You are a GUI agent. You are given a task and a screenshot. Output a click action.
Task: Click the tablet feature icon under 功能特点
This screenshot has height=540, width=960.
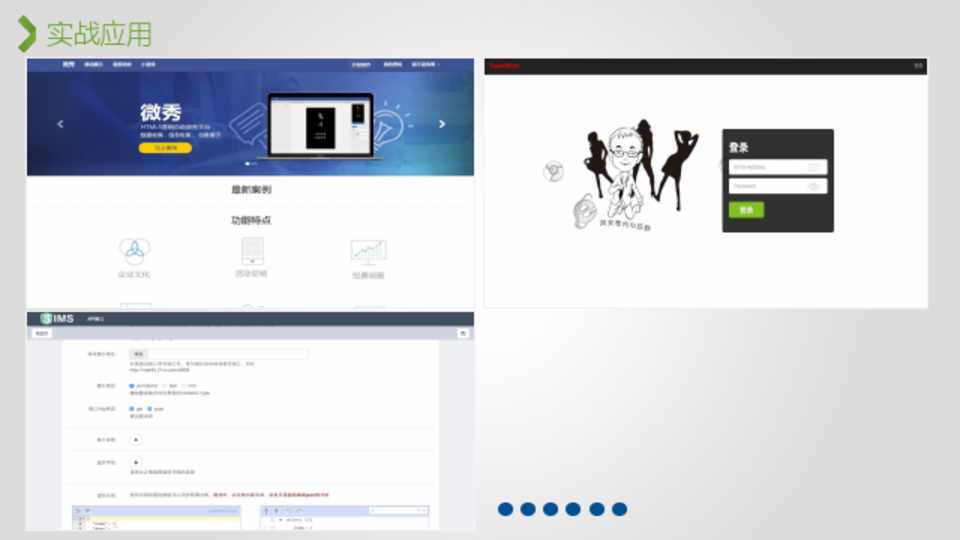(x=252, y=250)
